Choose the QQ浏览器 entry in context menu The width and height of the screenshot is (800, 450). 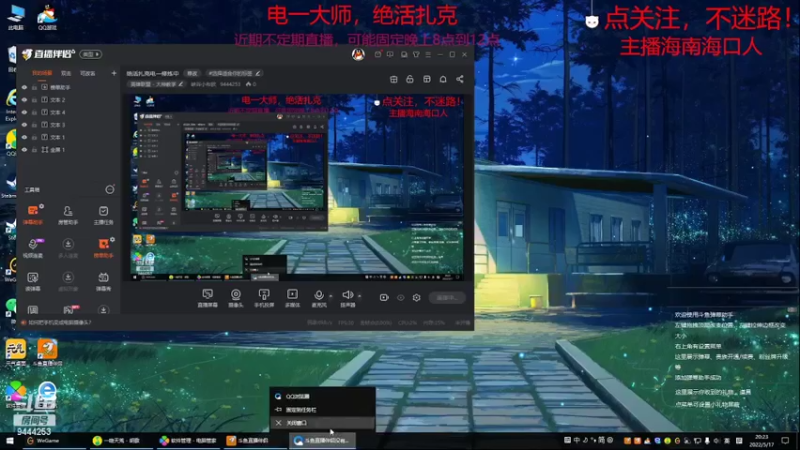tap(322, 396)
